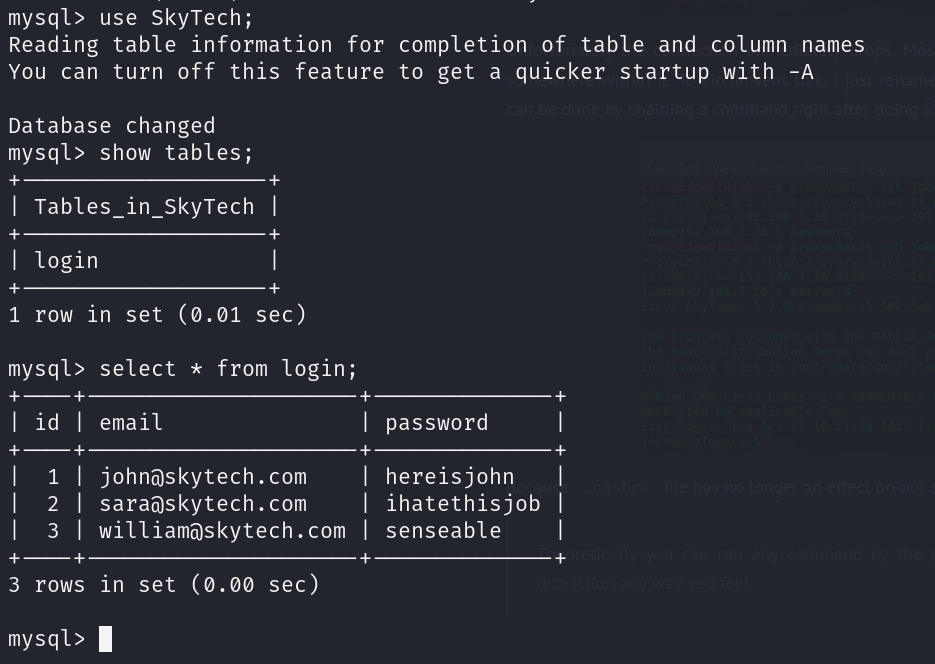This screenshot has width=935, height=664.
Task: Click the 'select * from login;' command
Action: point(229,369)
